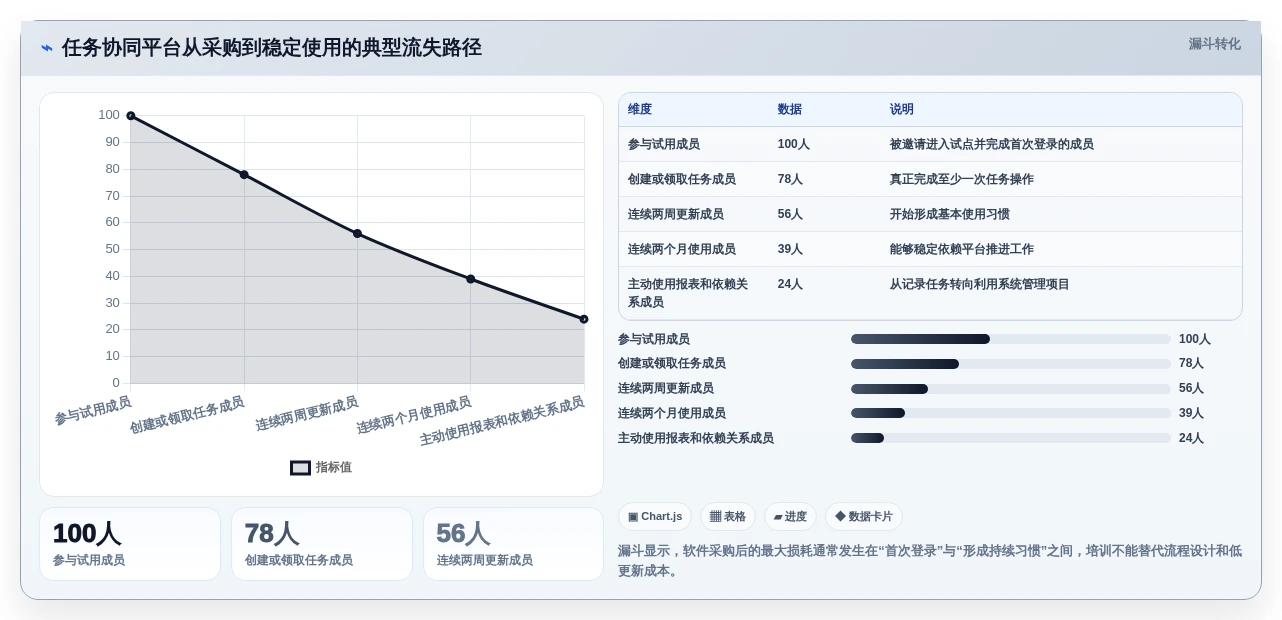Click description 能够稳定依赖平台推进工作
The image size is (1282, 620).
[962, 249]
